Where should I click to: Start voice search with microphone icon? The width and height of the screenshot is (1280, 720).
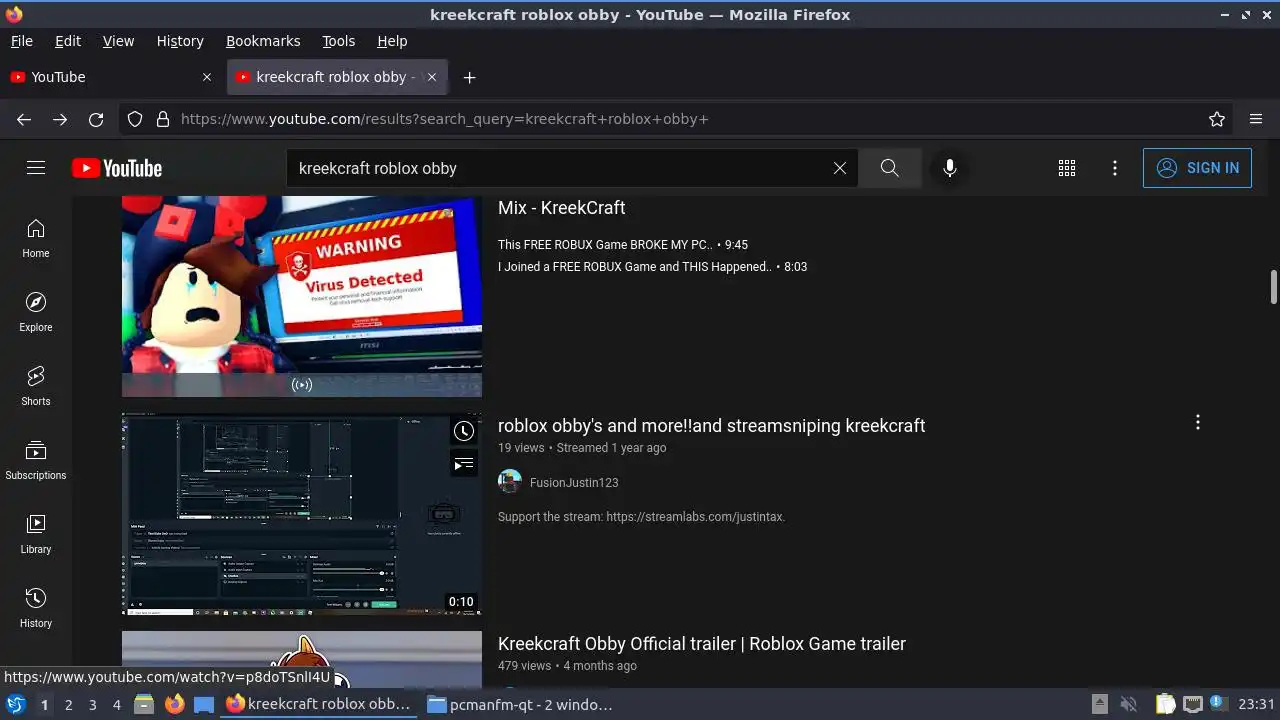(950, 168)
